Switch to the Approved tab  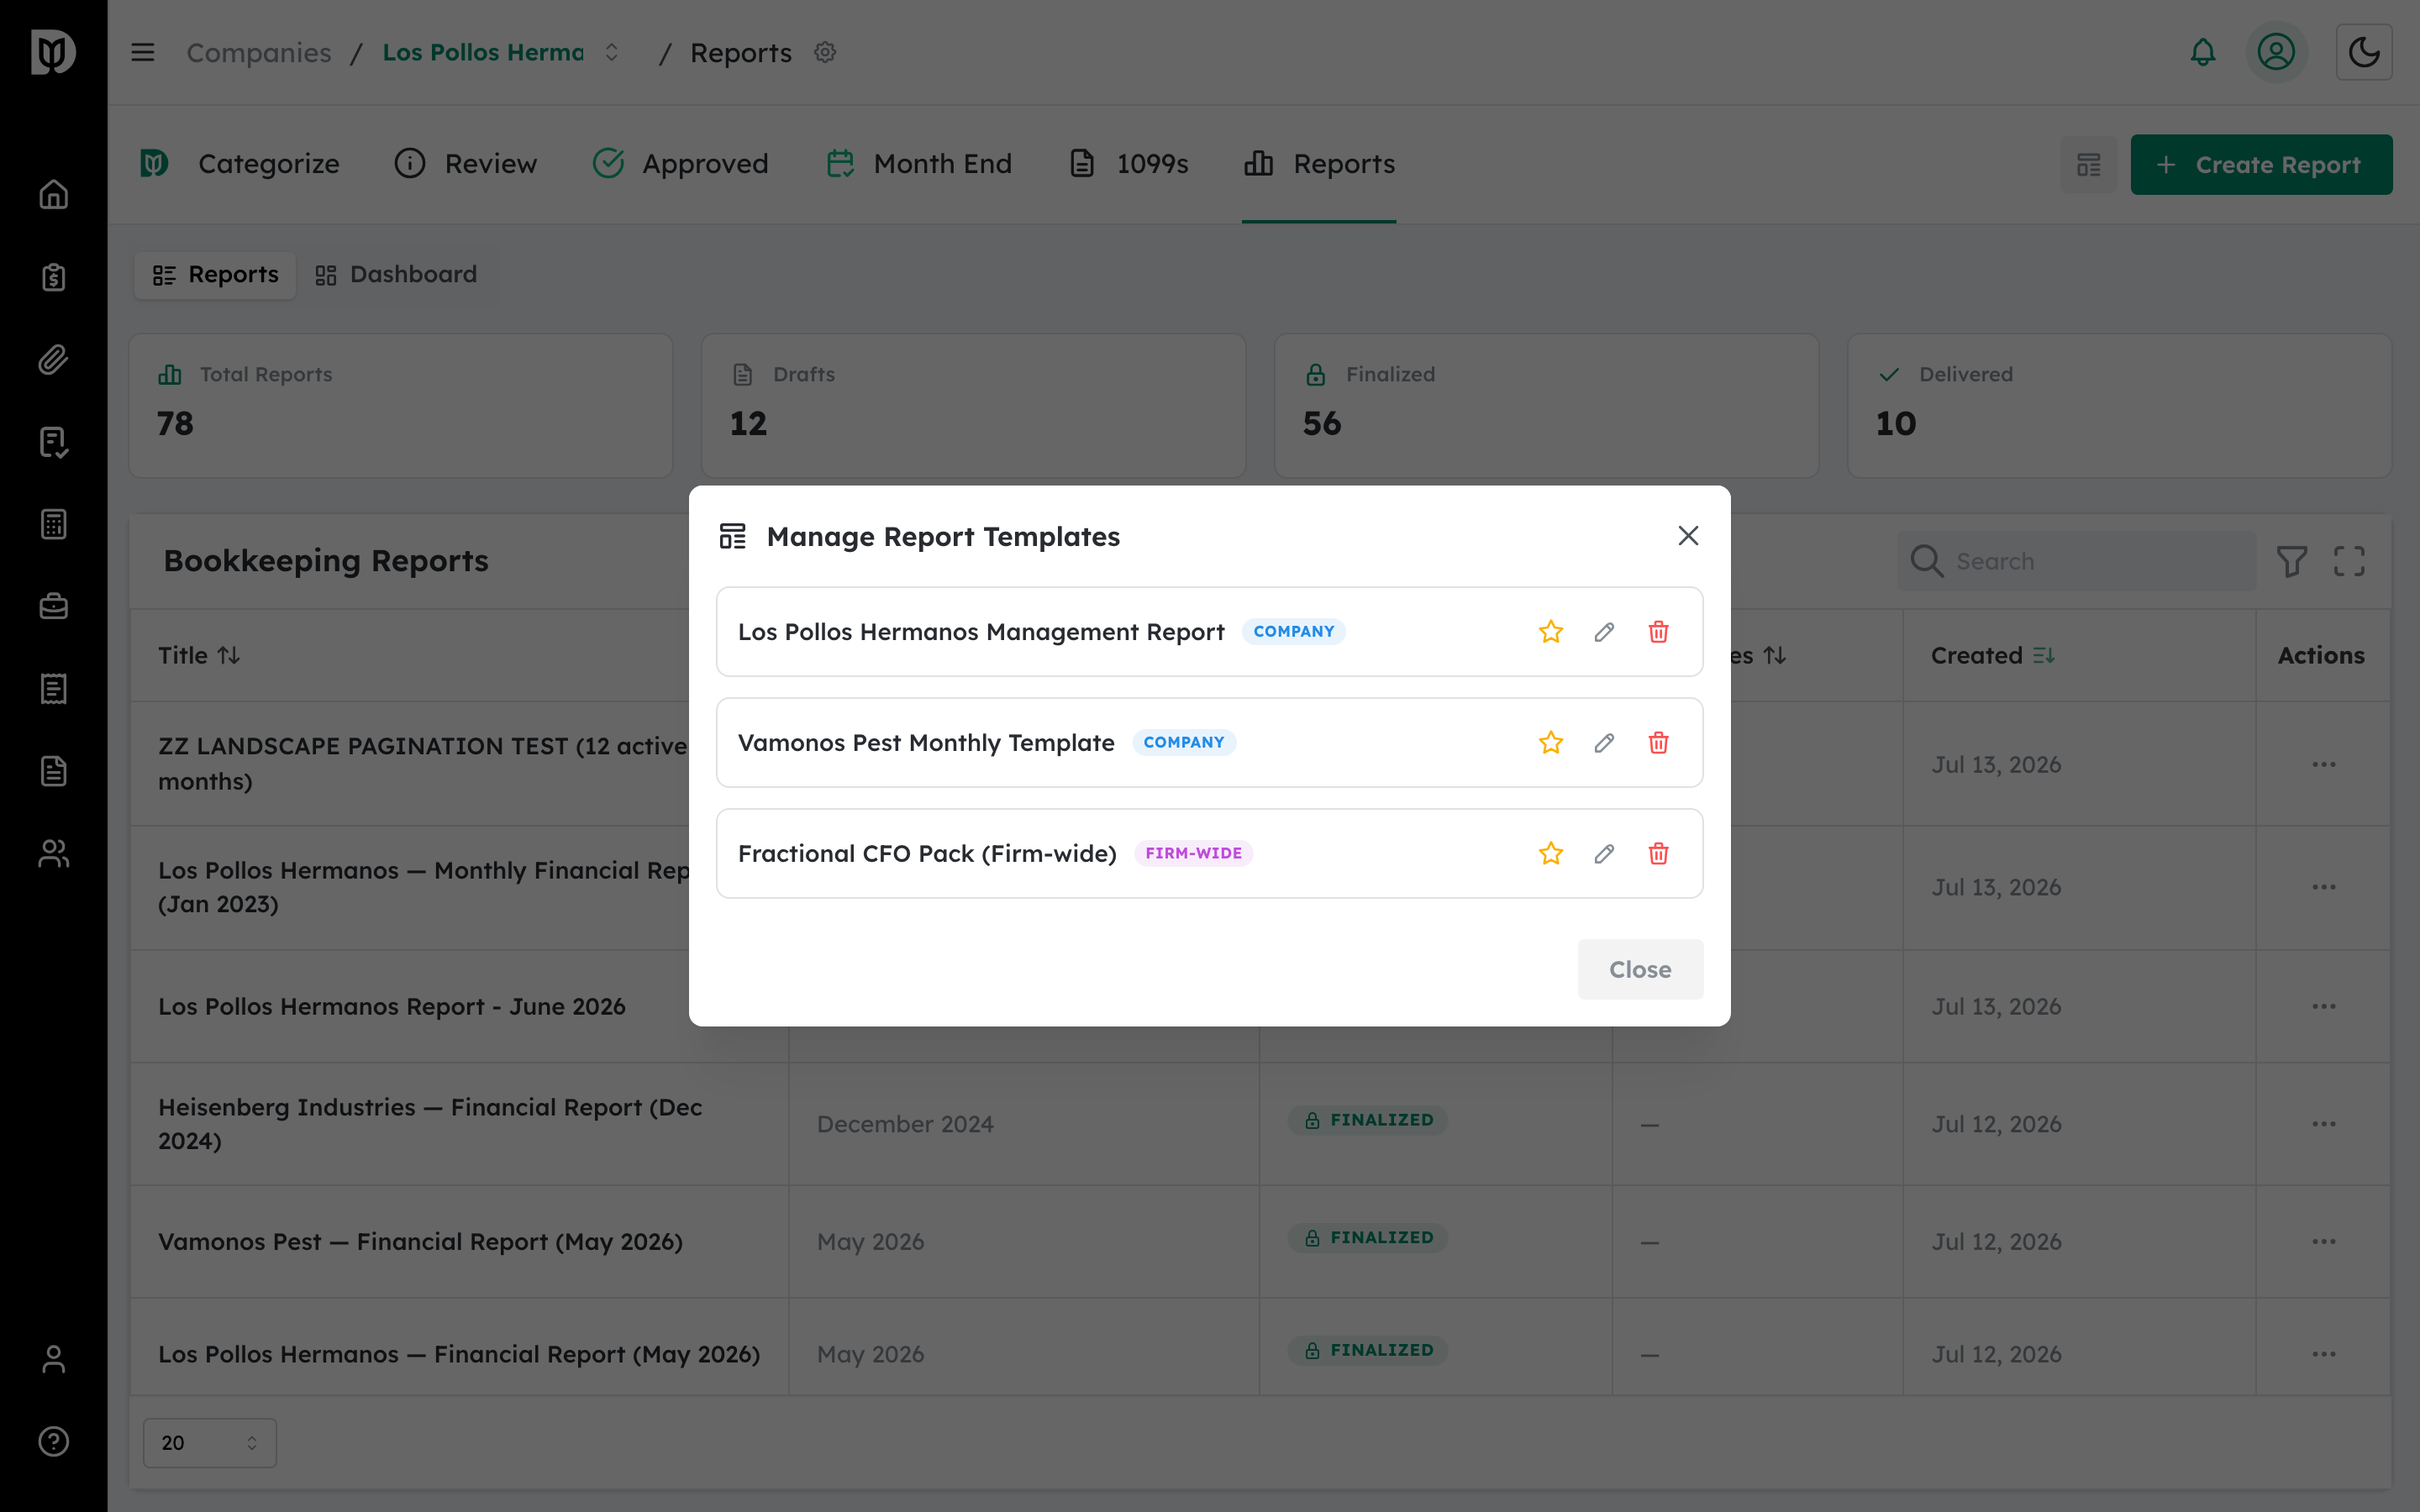click(x=681, y=164)
